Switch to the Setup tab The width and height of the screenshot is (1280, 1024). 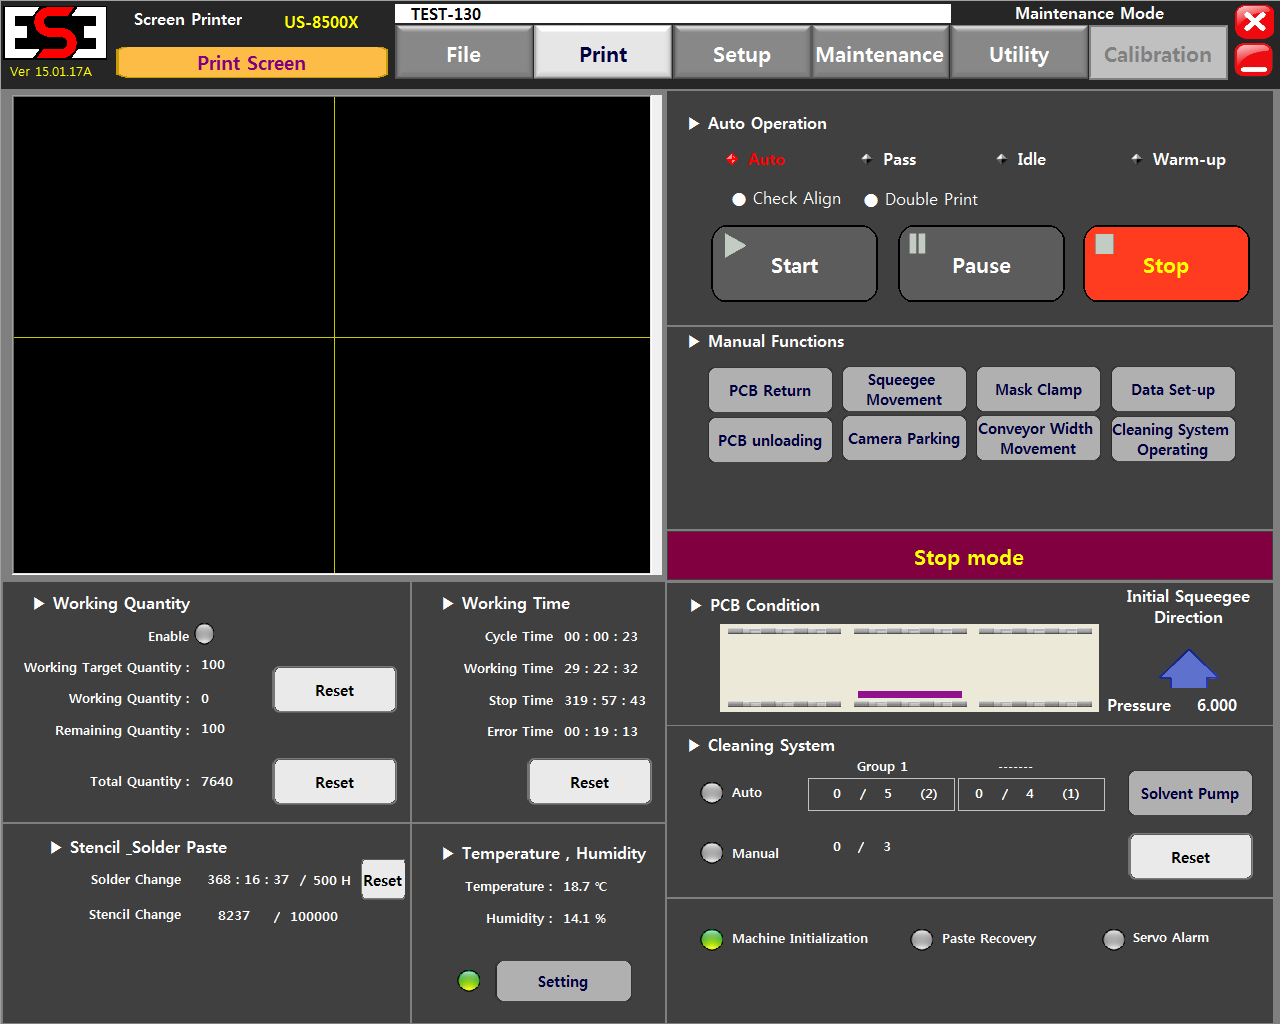coord(741,54)
